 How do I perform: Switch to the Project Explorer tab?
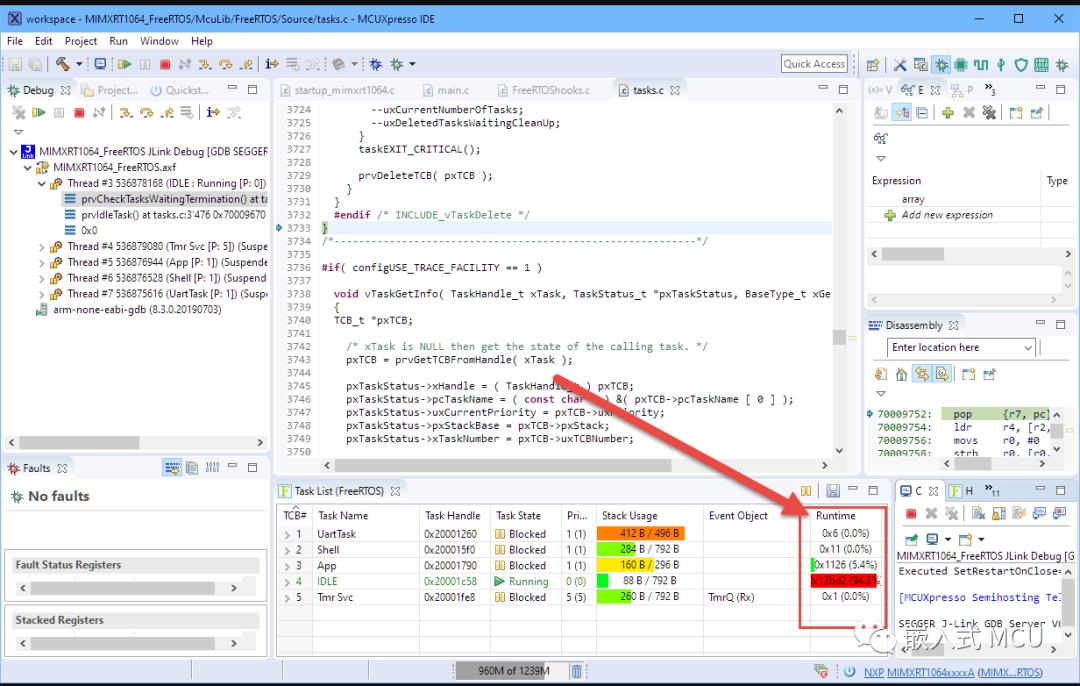tap(110, 90)
